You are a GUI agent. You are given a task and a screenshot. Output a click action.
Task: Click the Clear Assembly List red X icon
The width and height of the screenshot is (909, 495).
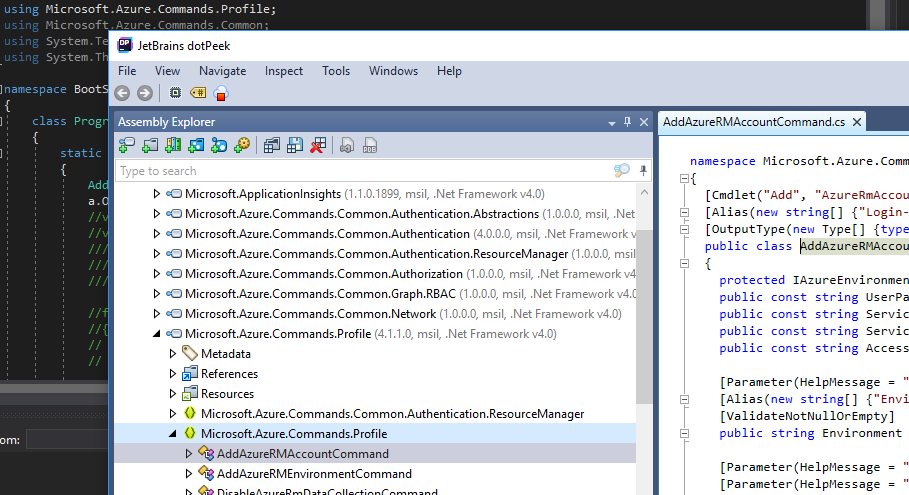pyautogui.click(x=318, y=145)
